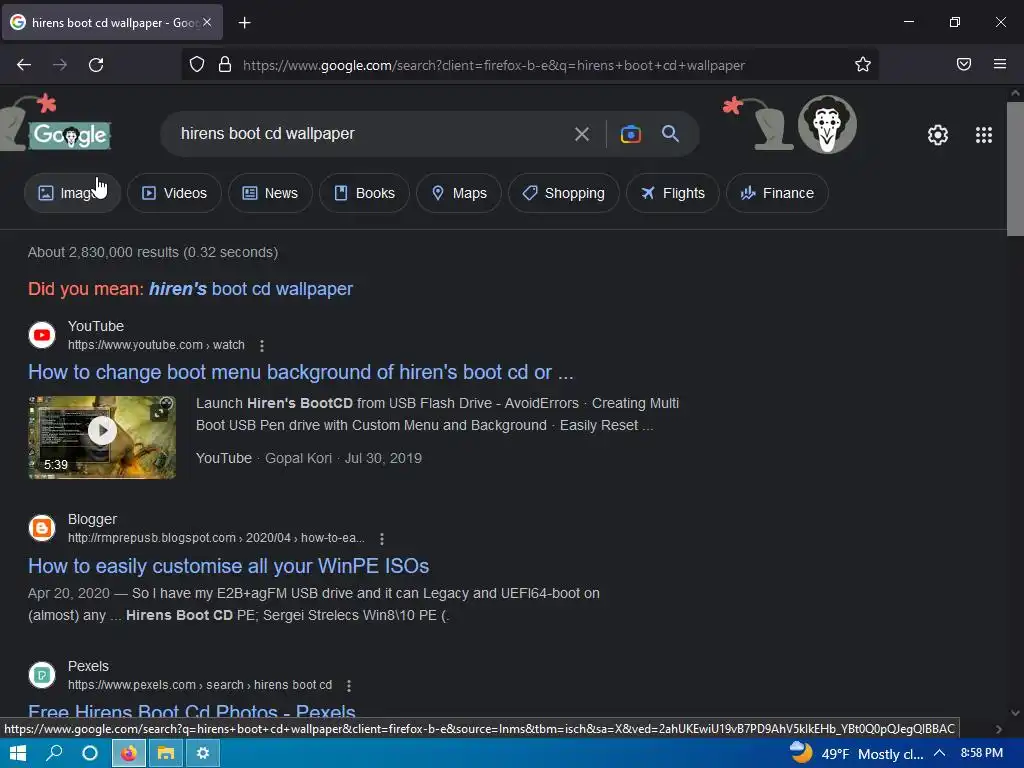Click the scrollbar down arrow

point(1015,713)
